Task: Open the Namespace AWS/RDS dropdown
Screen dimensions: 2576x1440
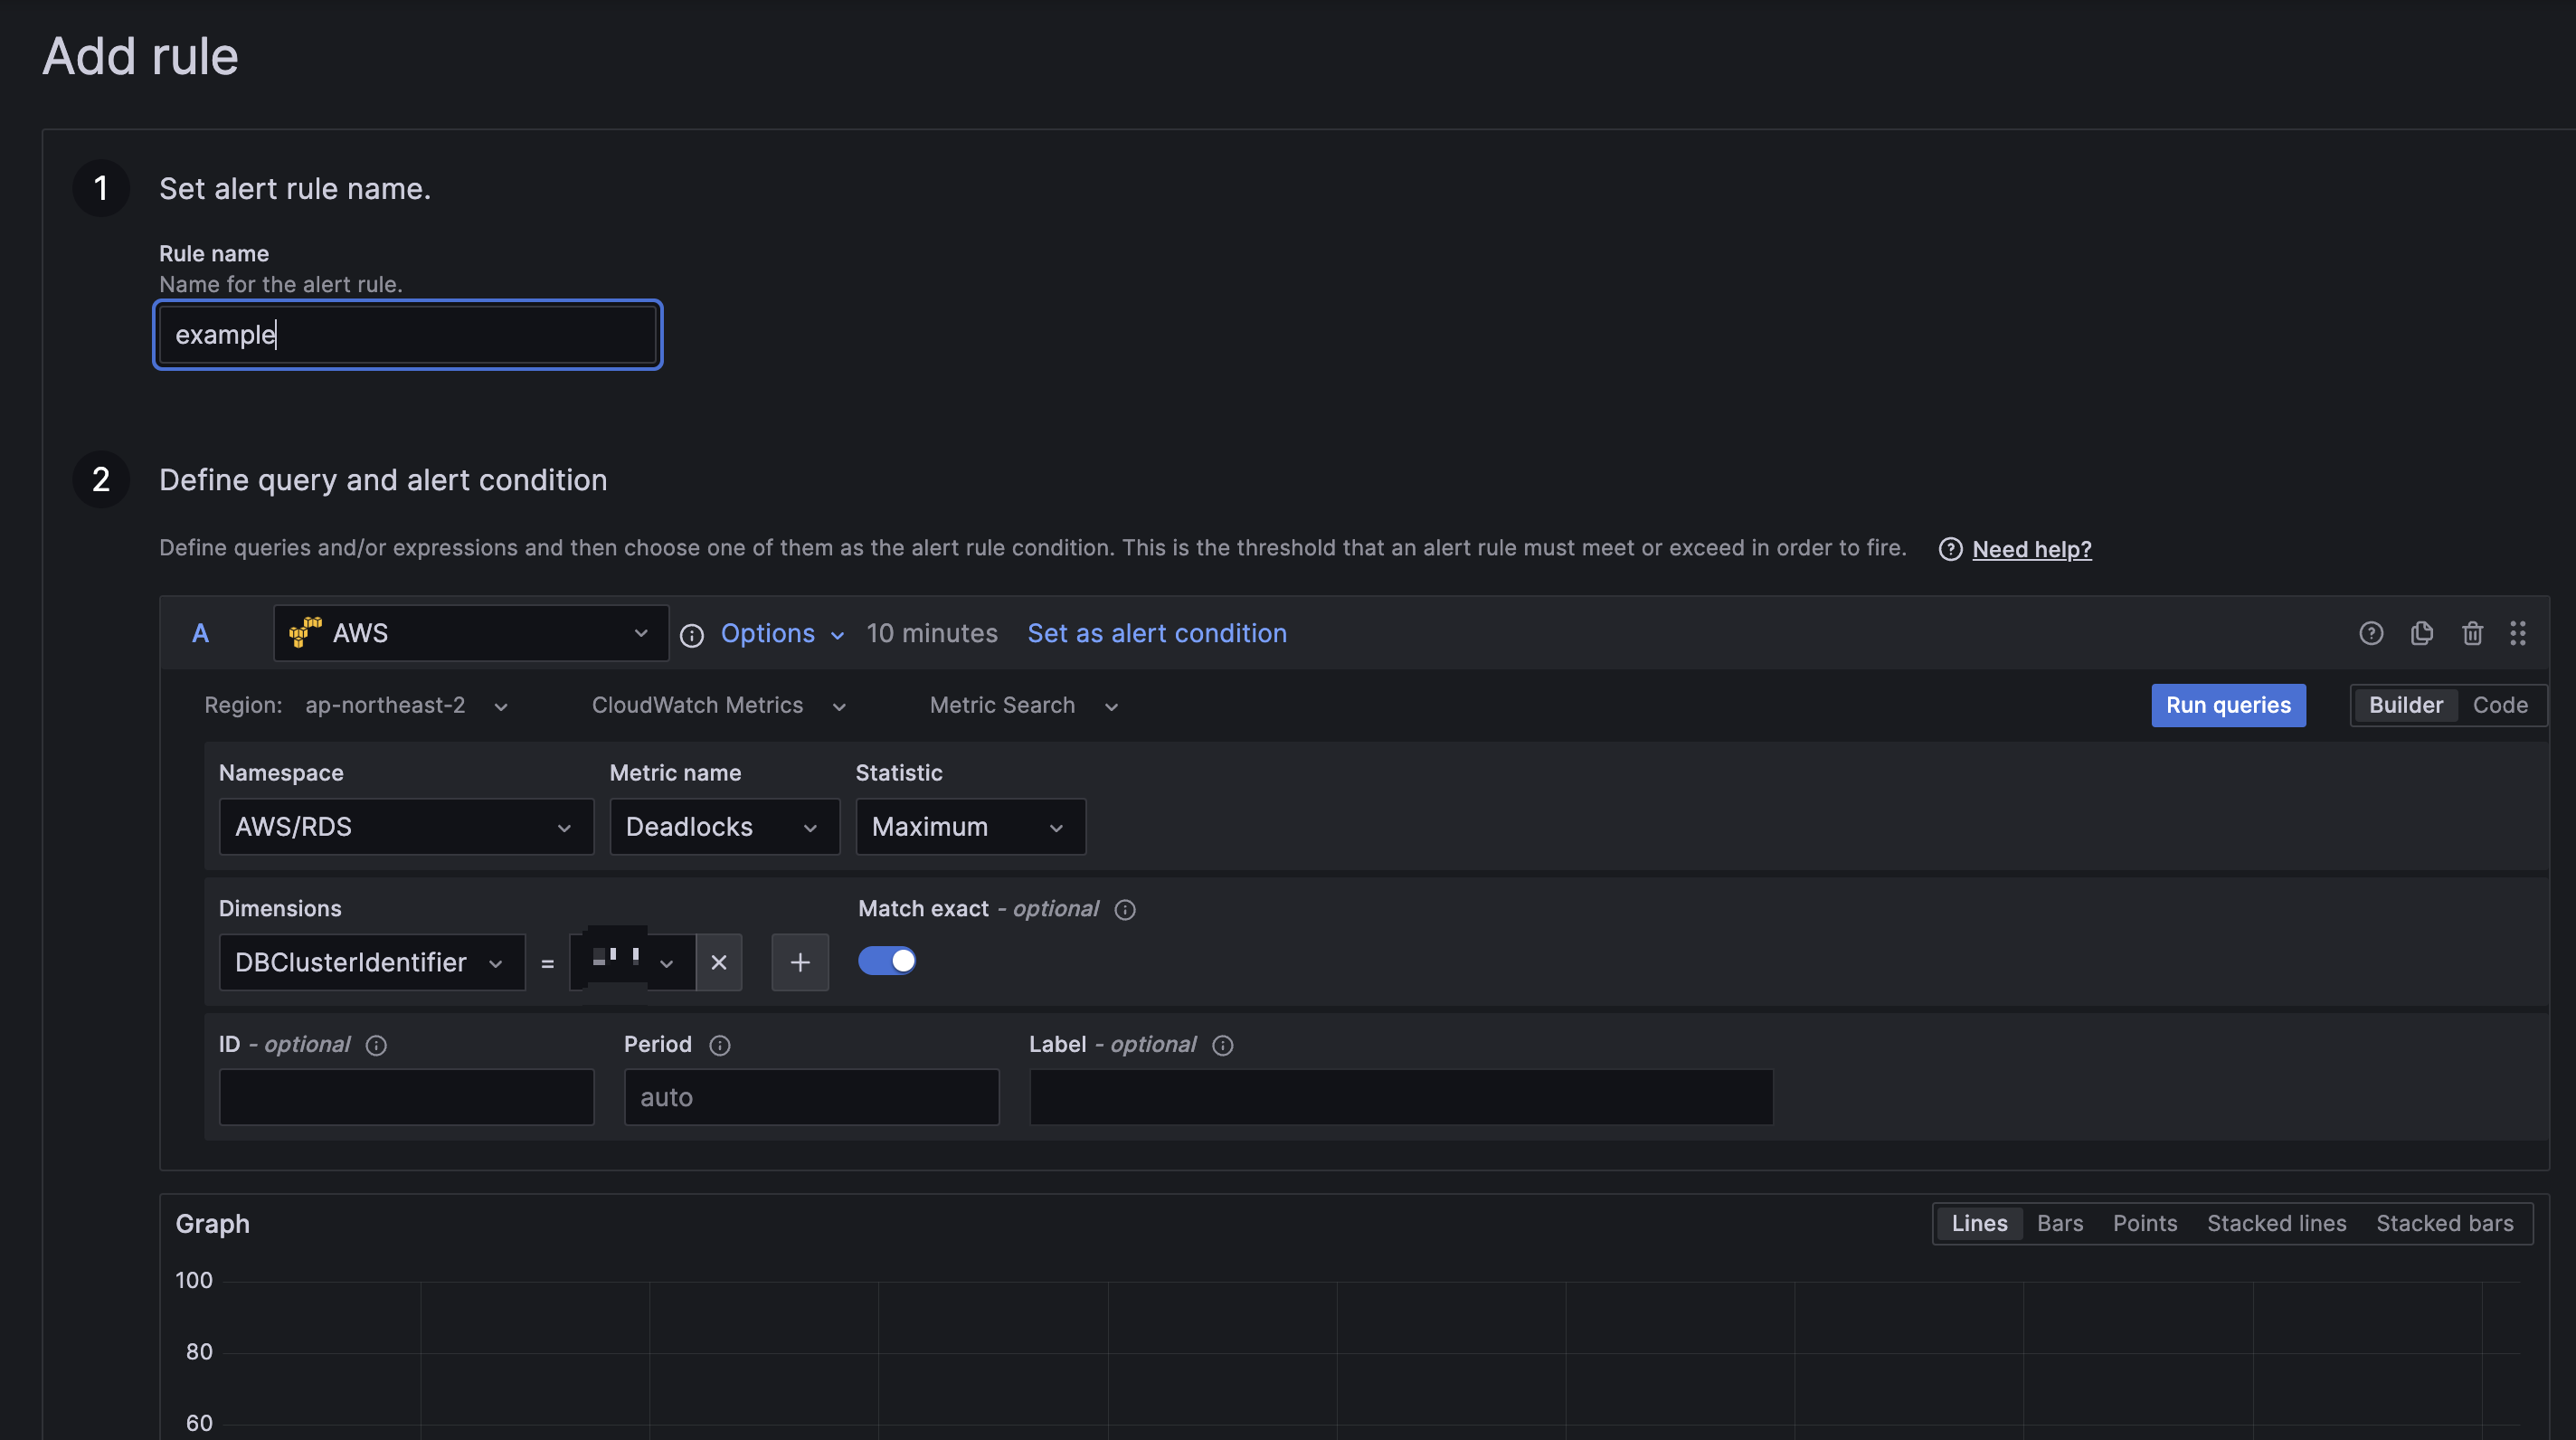Action: [406, 827]
